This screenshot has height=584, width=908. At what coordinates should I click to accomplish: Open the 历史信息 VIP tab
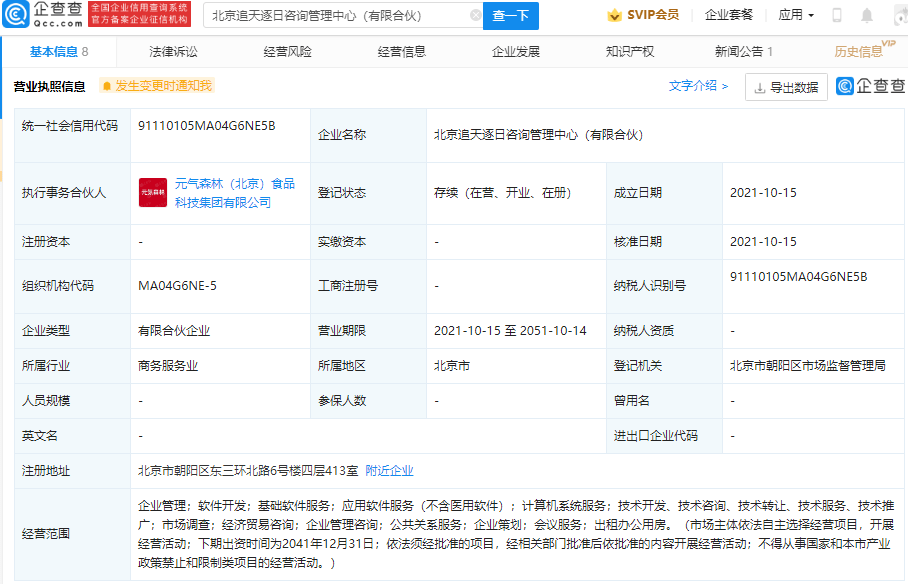click(x=859, y=52)
